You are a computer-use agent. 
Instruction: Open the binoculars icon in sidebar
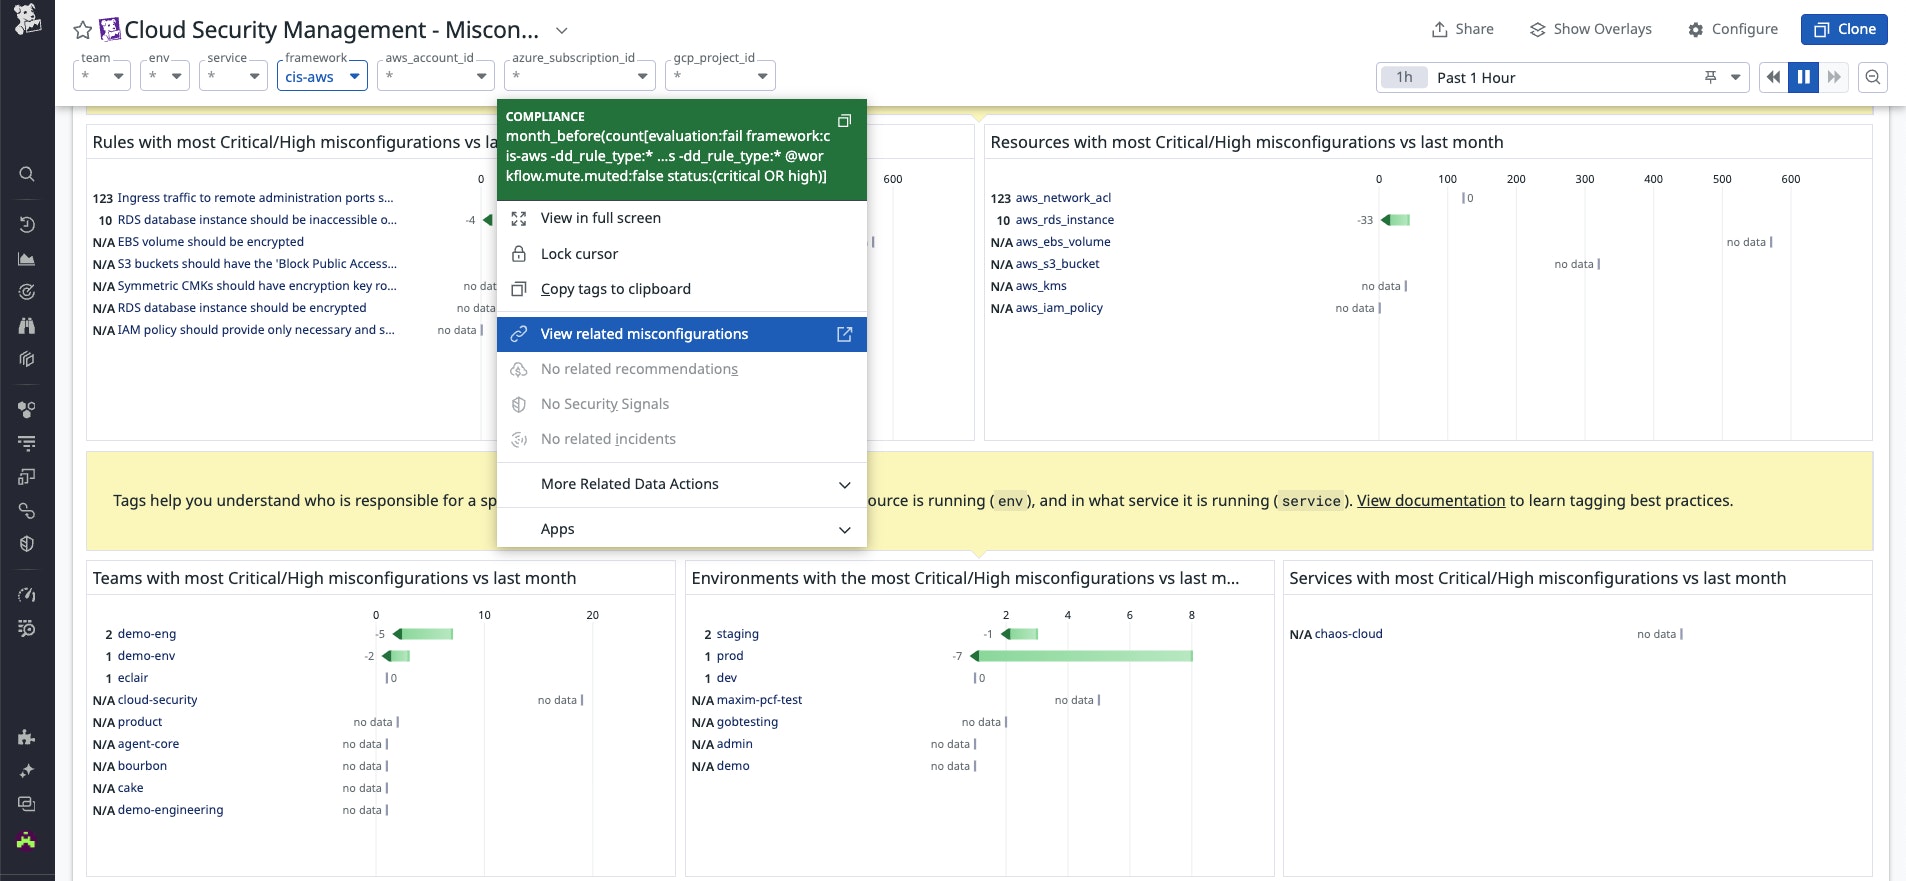27,325
